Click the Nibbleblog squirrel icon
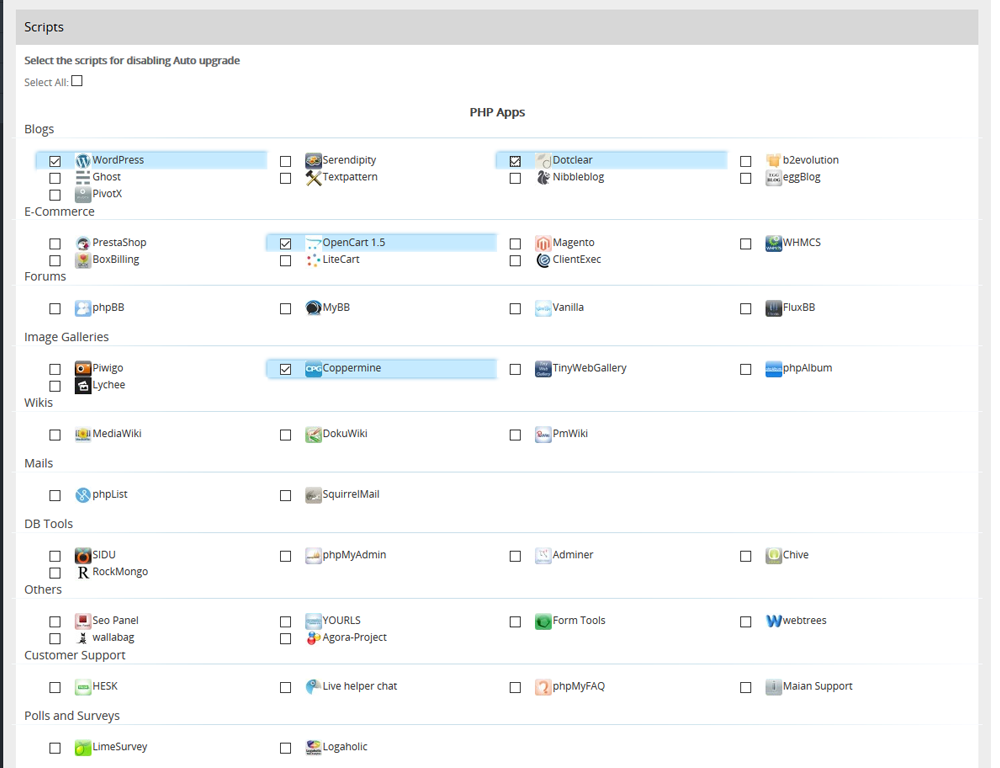 (x=543, y=177)
